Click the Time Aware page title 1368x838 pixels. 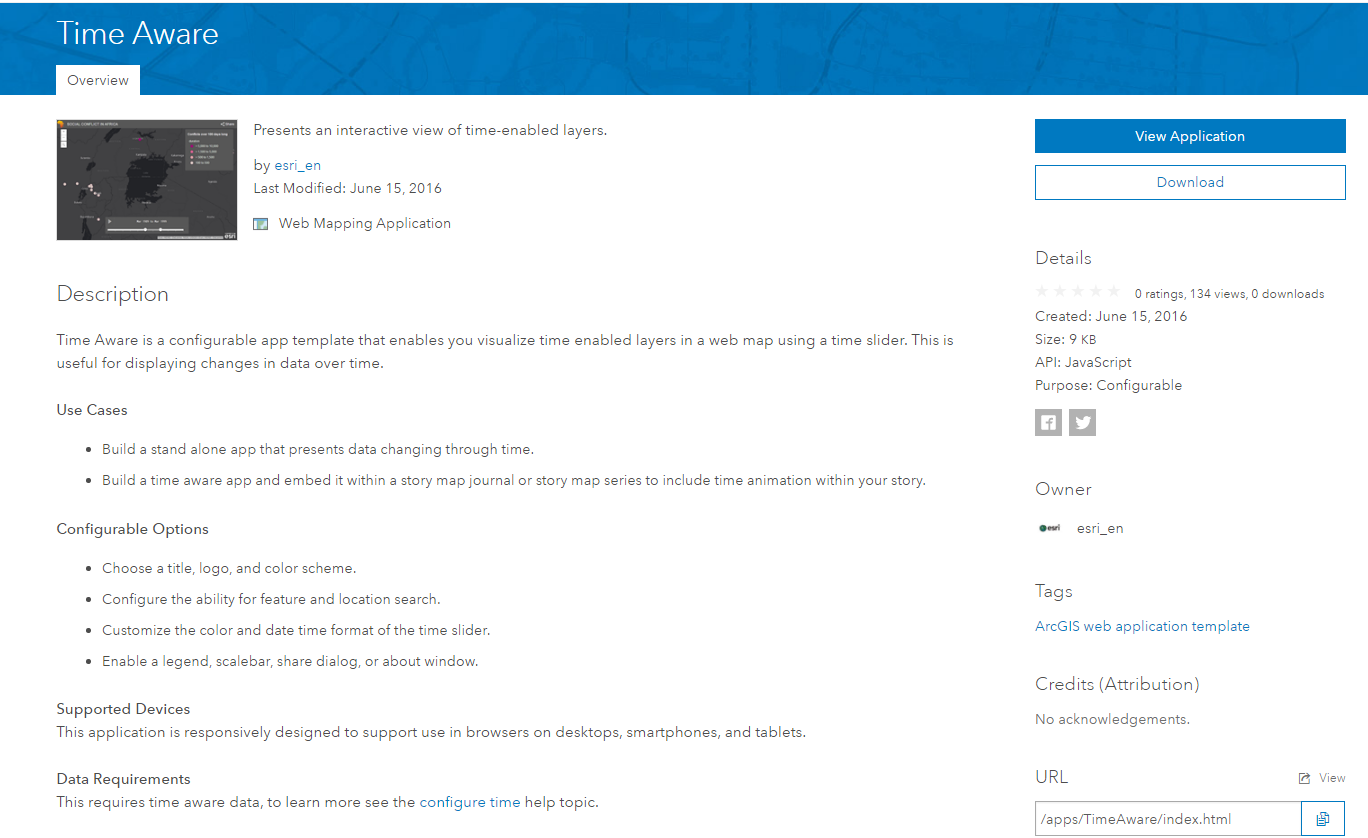[x=137, y=33]
